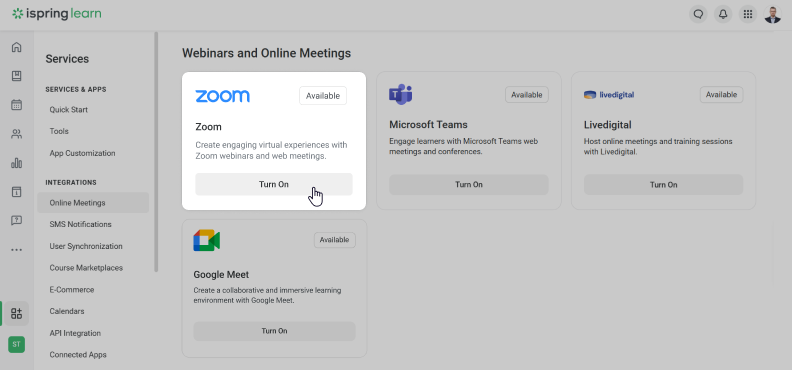The height and width of the screenshot is (370, 792).
Task: Go to Home via house sidebar icon
Action: tap(17, 47)
